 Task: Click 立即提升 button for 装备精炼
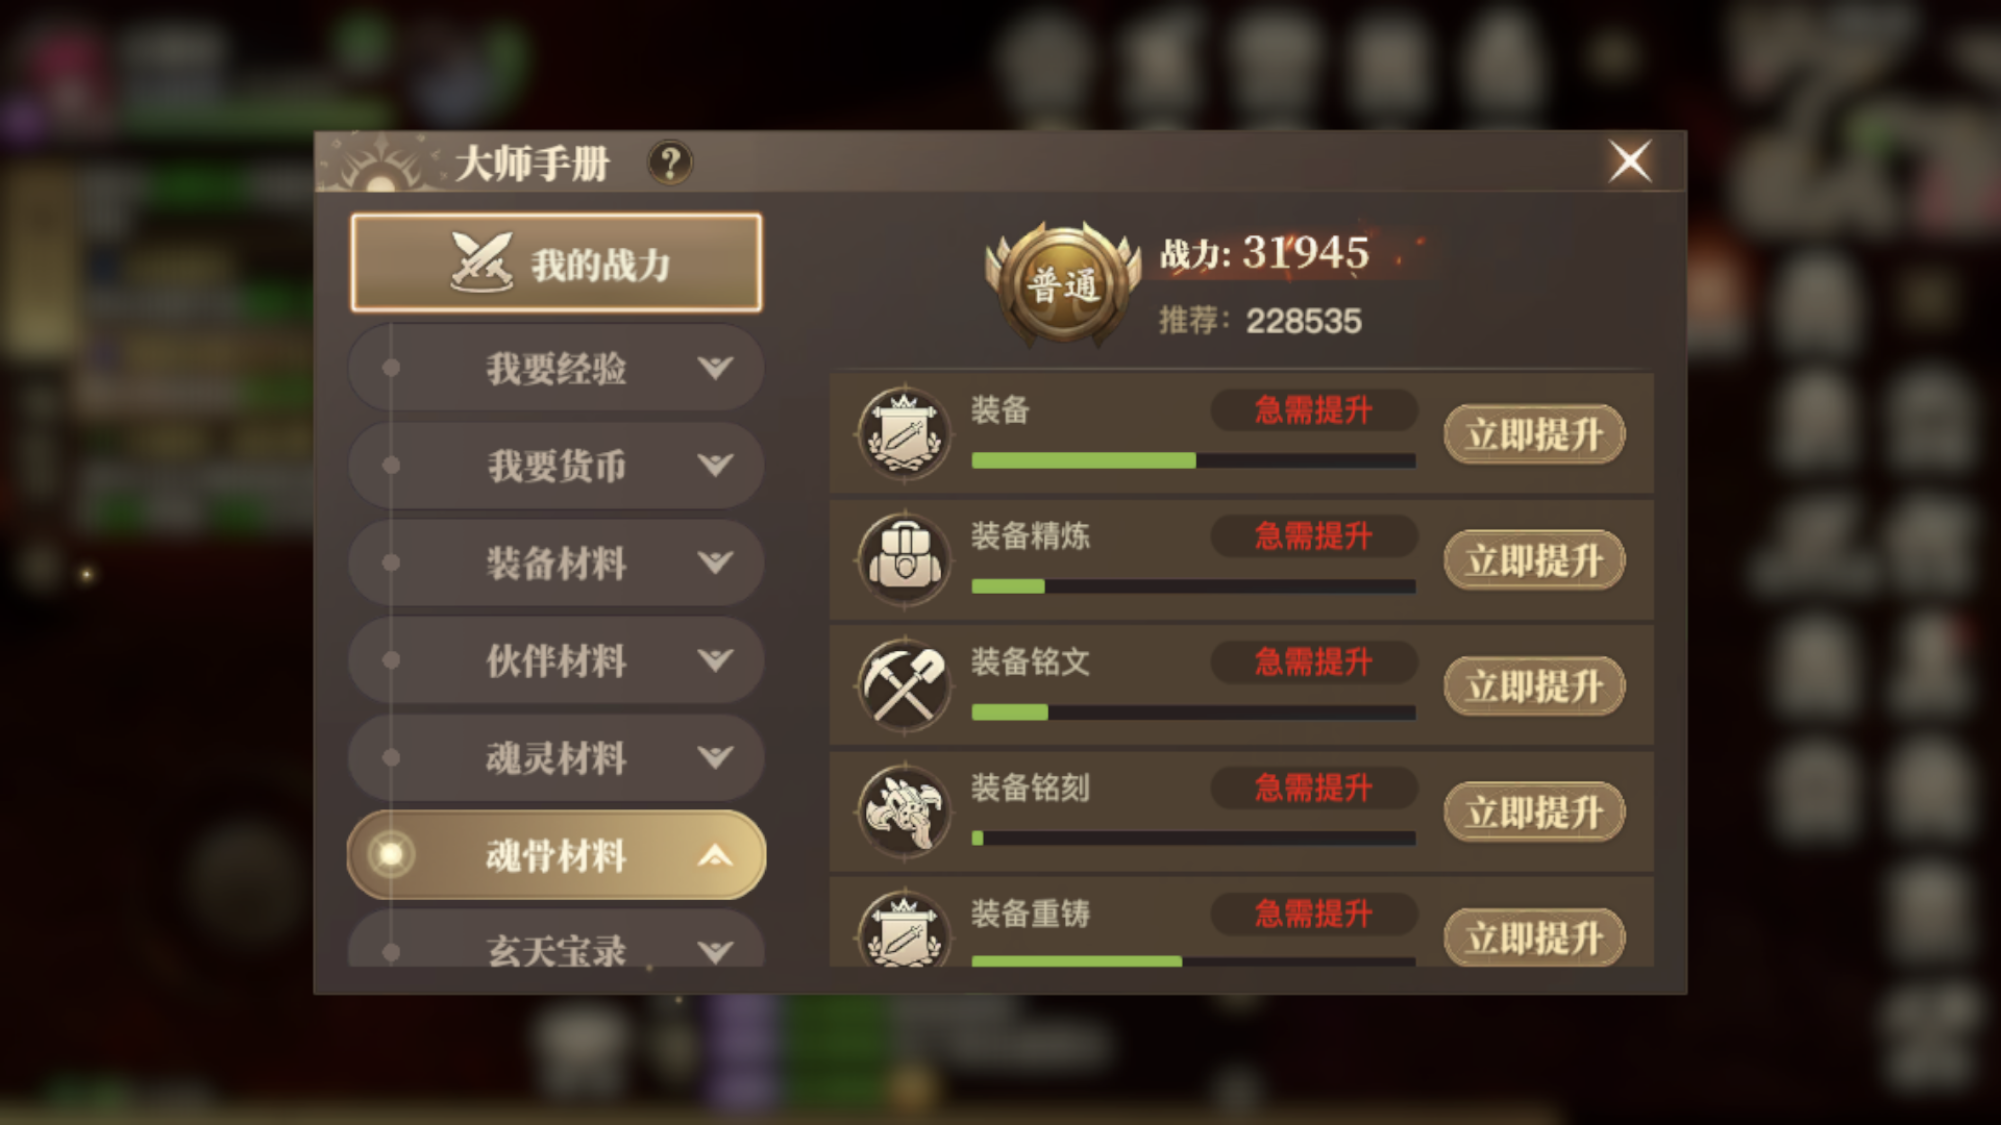point(1534,560)
